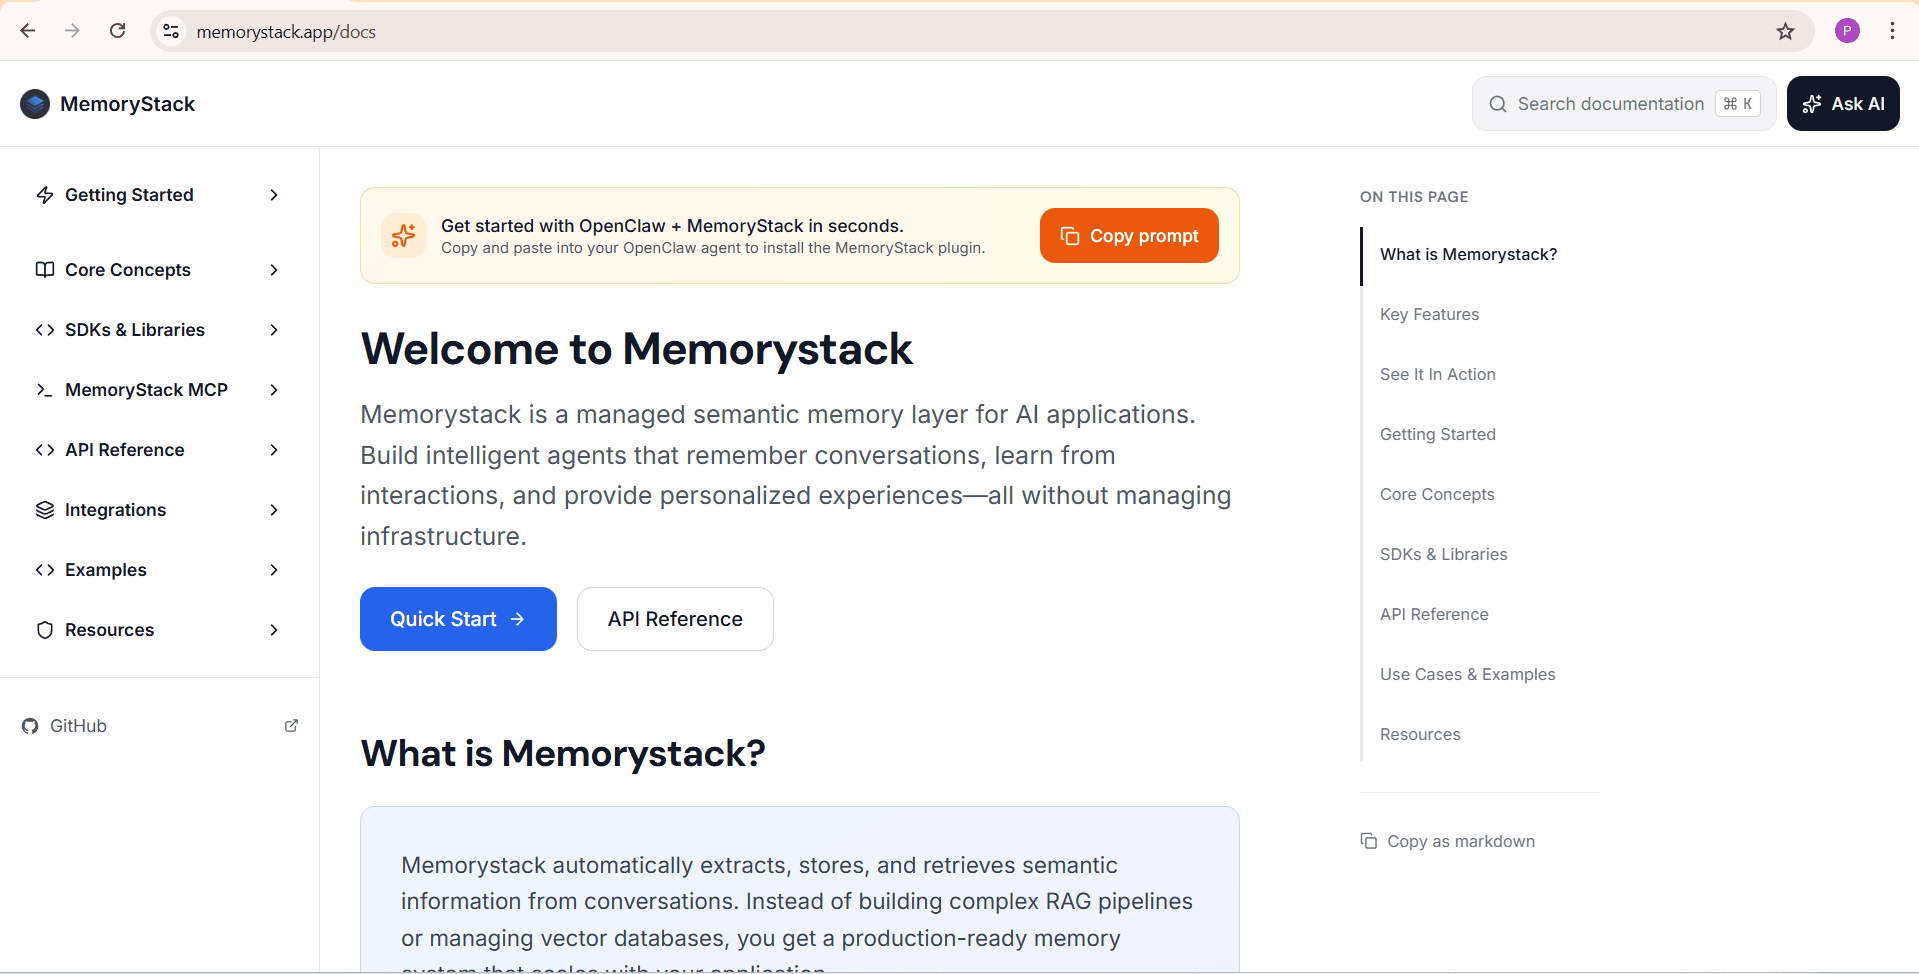Jump to SDKs & Libraries in page outline

tap(1443, 554)
